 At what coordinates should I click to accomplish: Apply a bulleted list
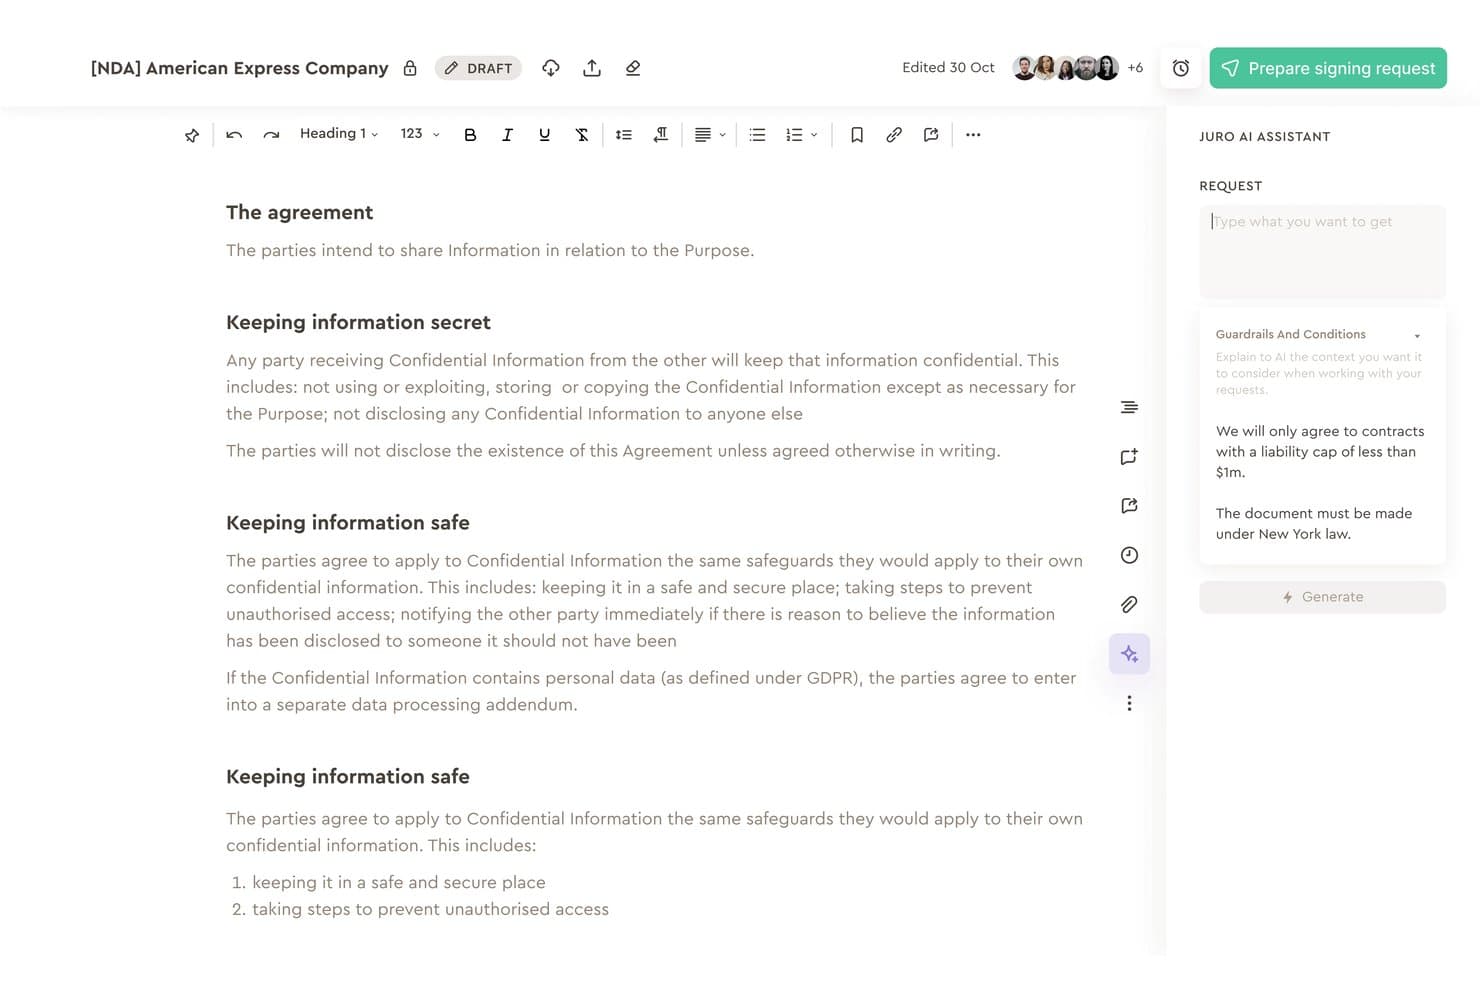tap(758, 135)
